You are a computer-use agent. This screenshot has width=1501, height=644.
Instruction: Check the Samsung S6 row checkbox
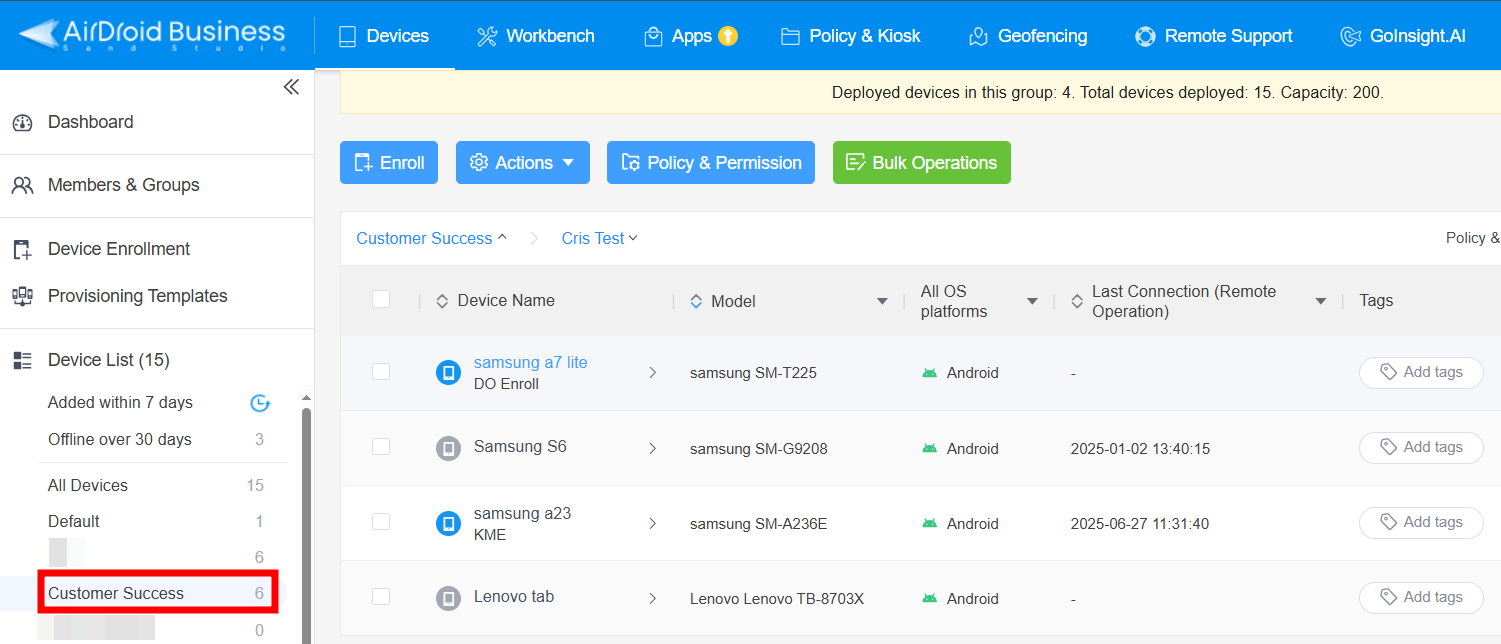pos(381,447)
